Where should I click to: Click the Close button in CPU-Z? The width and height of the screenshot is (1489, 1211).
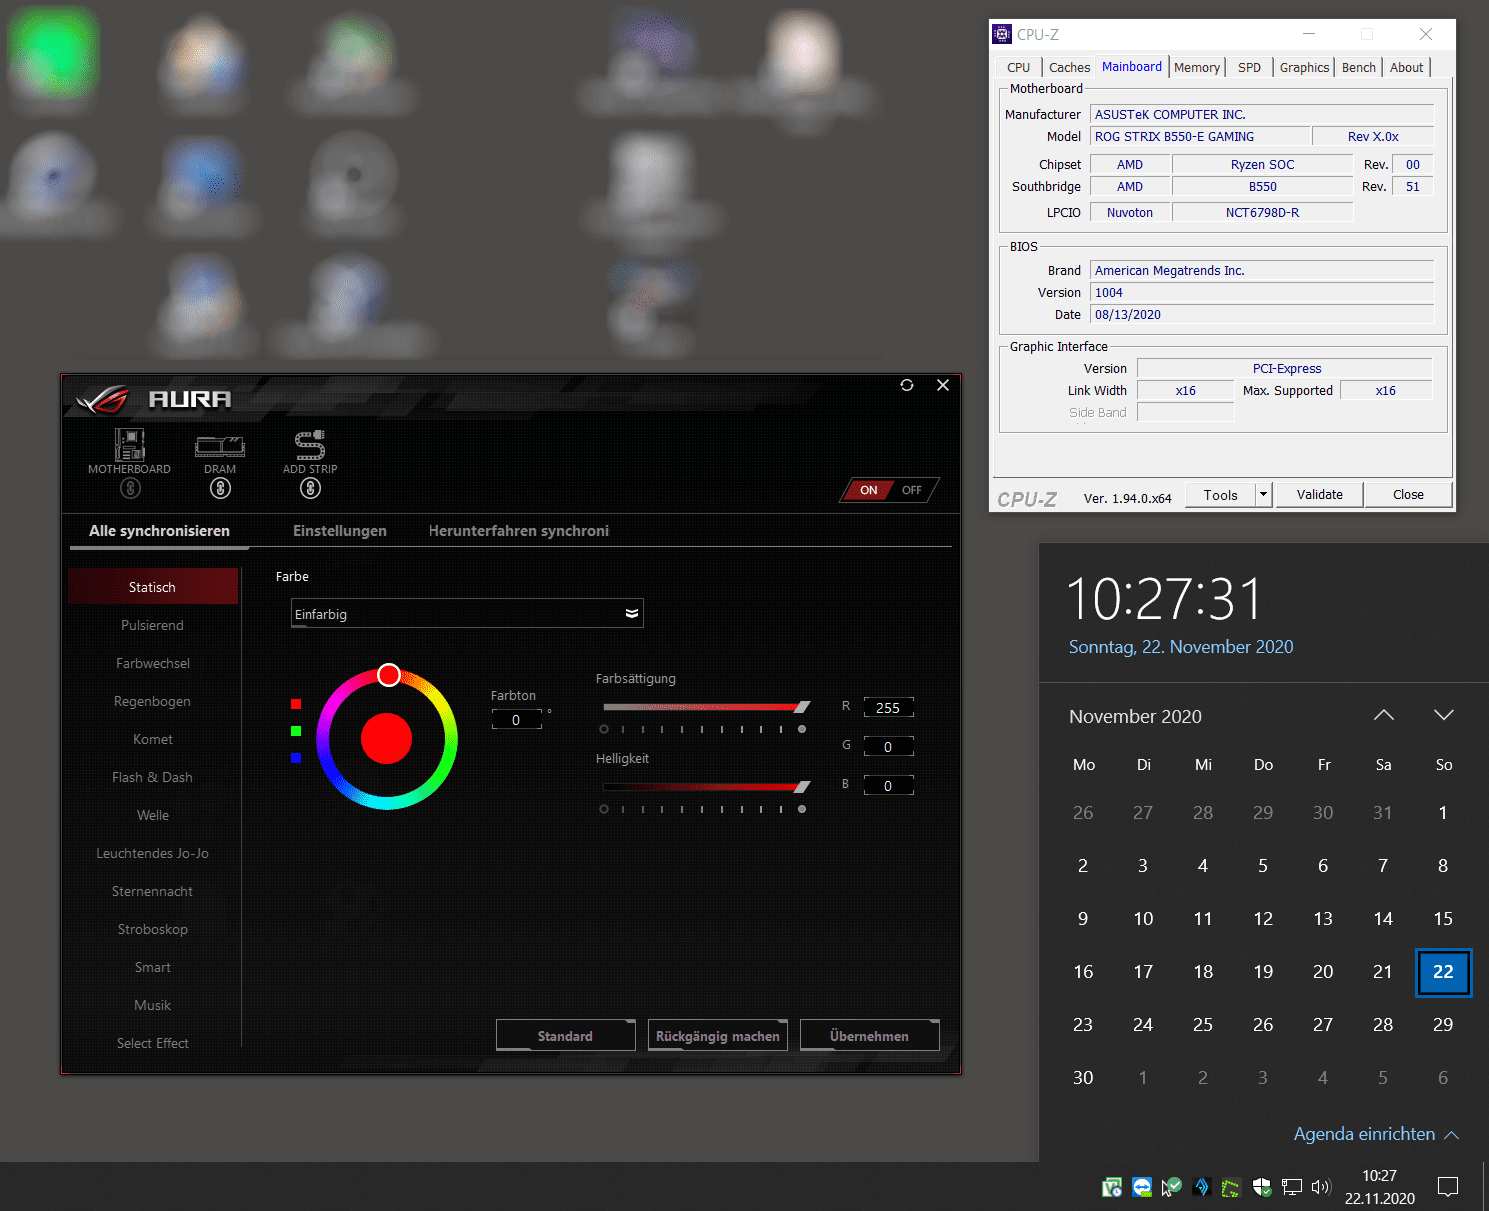click(x=1408, y=495)
